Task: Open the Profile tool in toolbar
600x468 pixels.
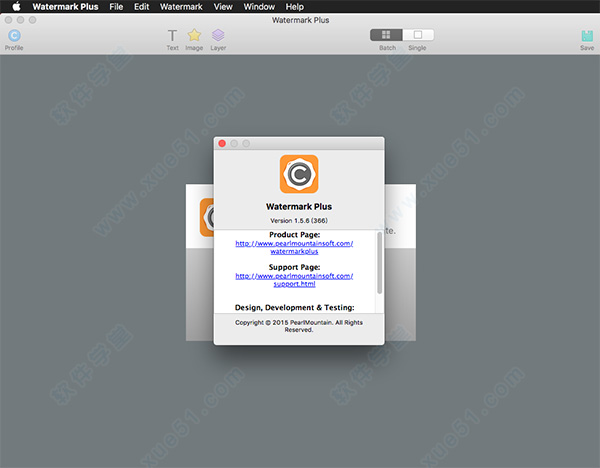Action: 14,40
